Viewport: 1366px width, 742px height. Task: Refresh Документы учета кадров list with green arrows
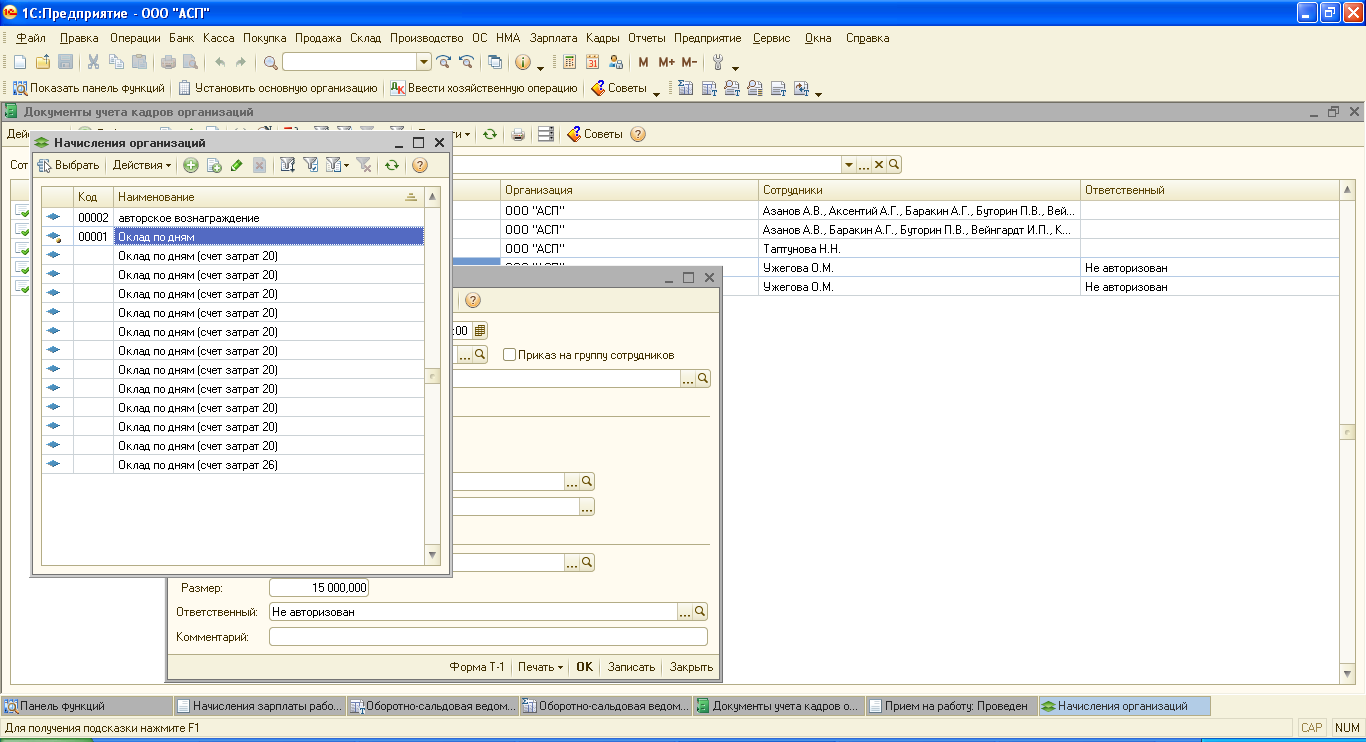[489, 134]
